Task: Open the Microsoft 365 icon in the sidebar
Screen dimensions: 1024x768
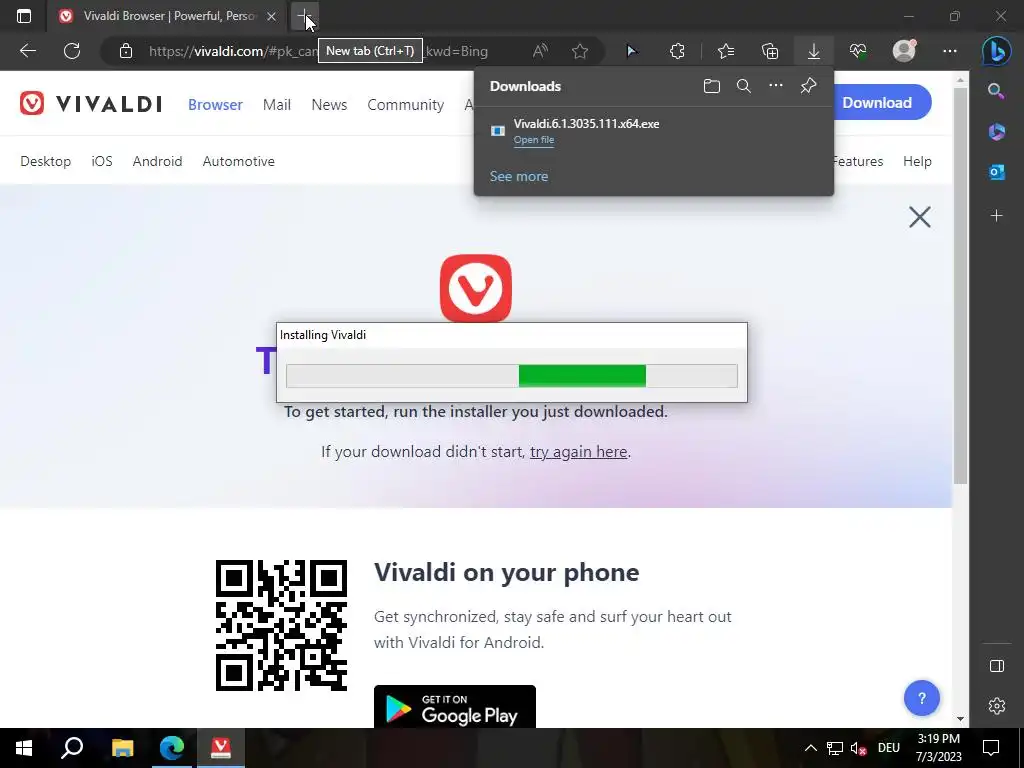Action: pos(996,131)
